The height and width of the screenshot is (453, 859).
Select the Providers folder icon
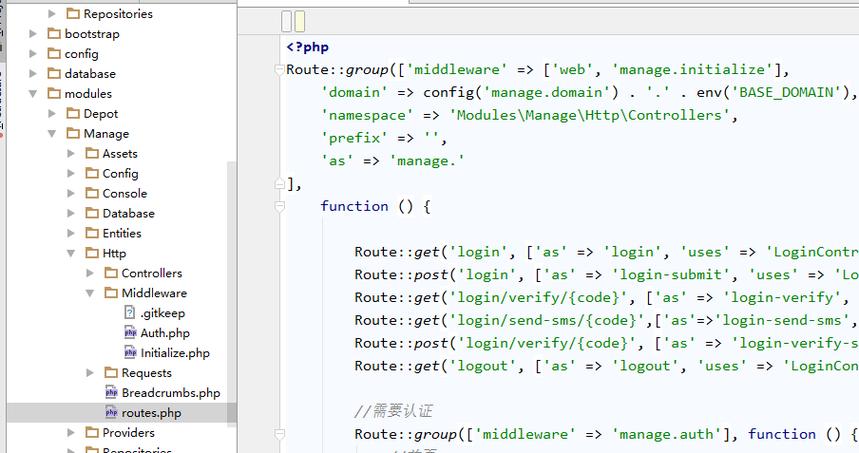[92, 432]
